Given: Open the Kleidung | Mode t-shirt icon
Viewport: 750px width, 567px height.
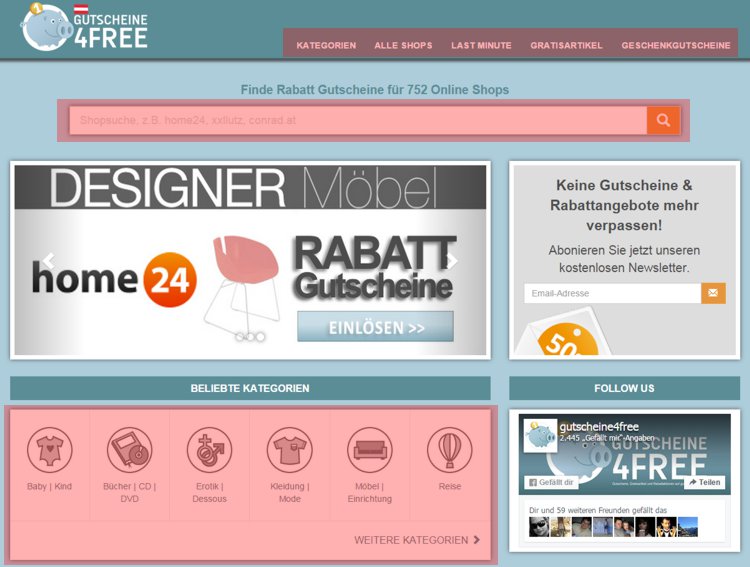Looking at the screenshot, I should pos(290,450).
